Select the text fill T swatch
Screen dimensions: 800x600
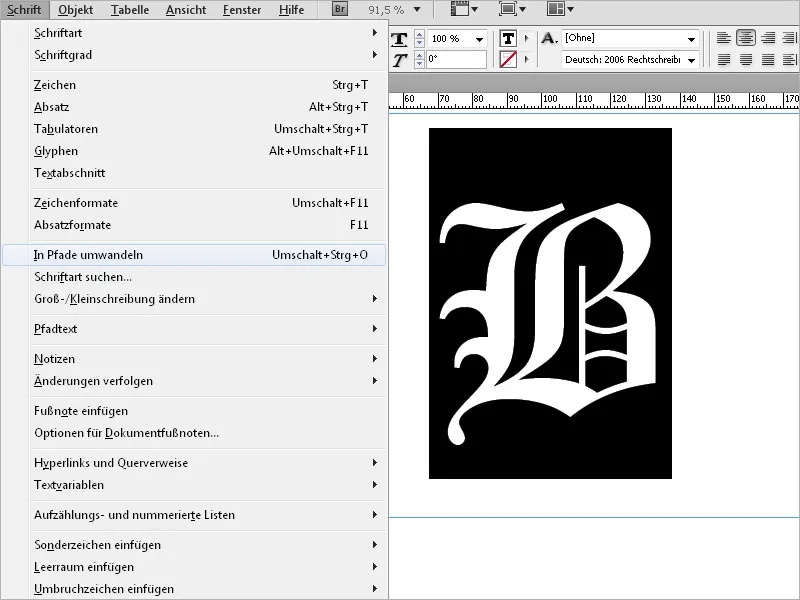pos(508,39)
